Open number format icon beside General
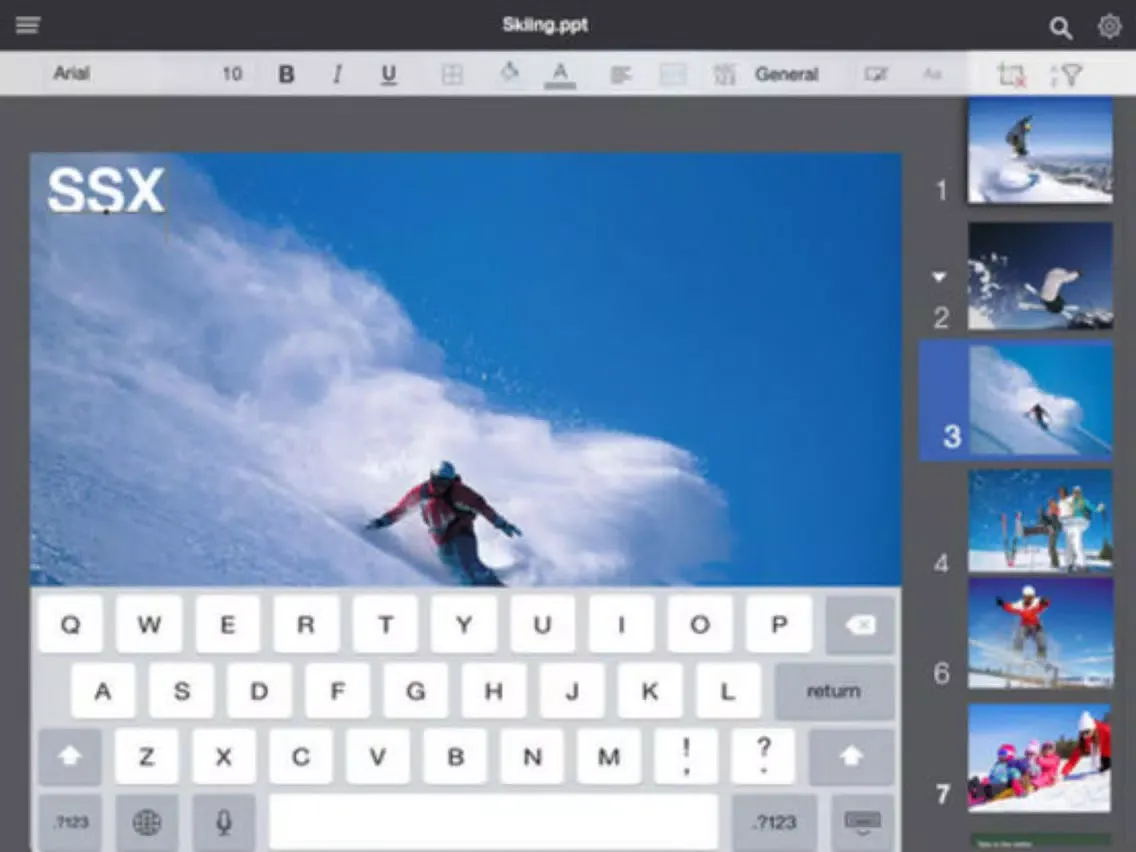The width and height of the screenshot is (1136, 852). [x=724, y=74]
